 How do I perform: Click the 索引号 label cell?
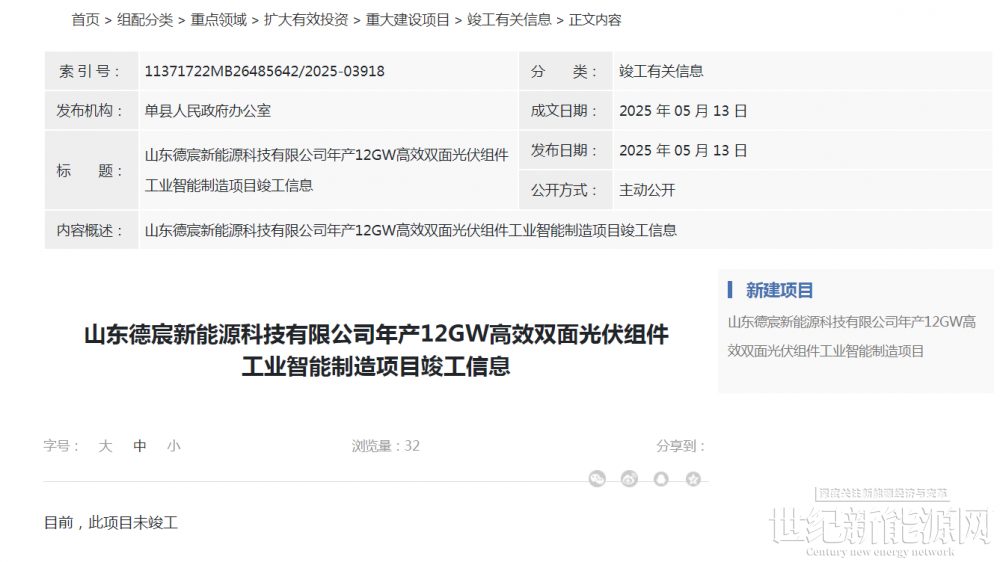point(91,71)
